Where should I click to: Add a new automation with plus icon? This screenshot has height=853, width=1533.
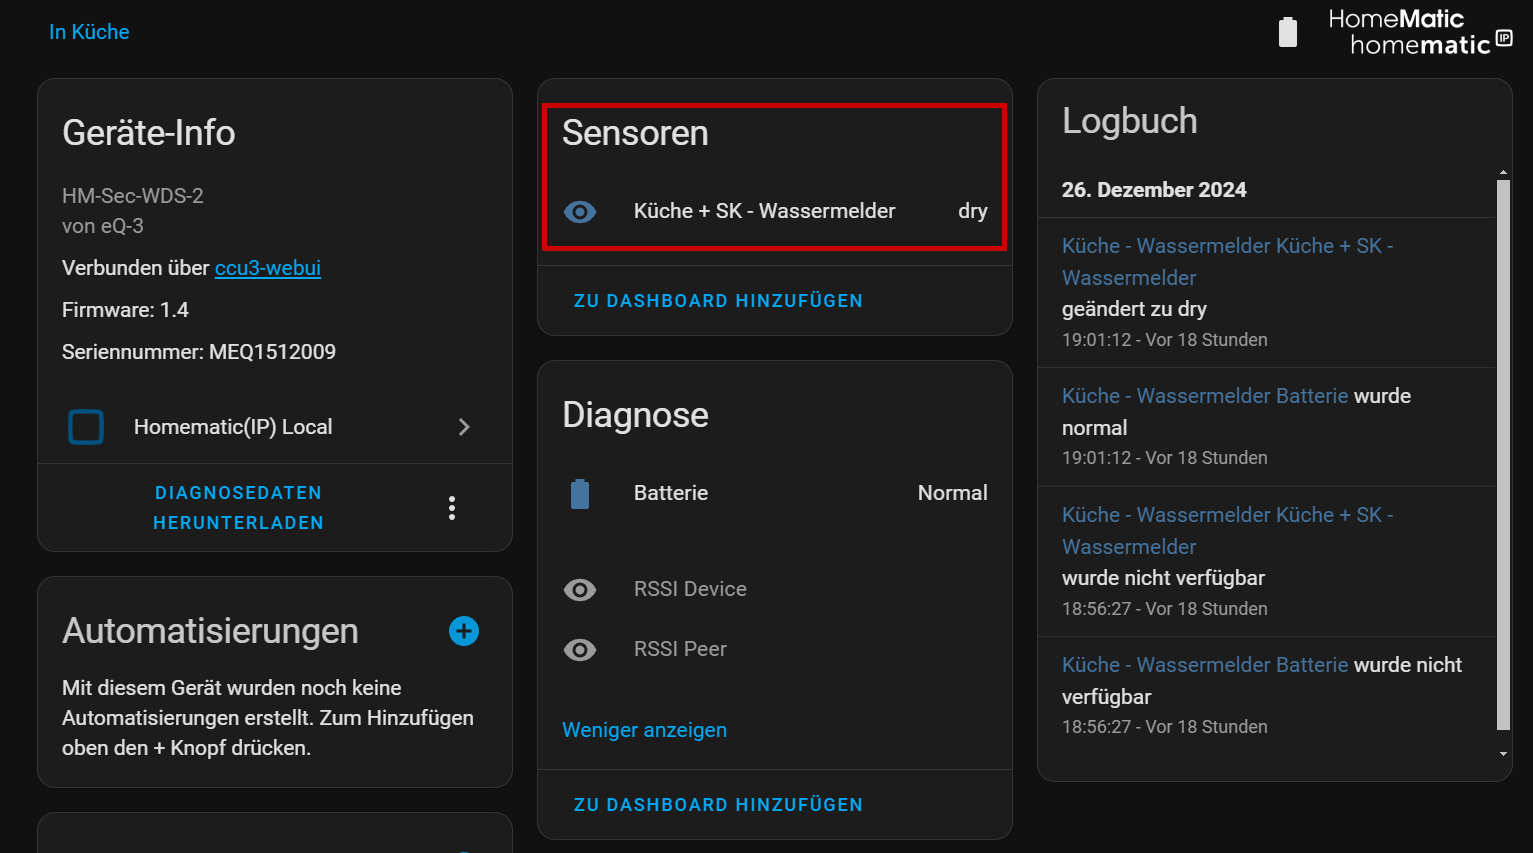pyautogui.click(x=464, y=631)
